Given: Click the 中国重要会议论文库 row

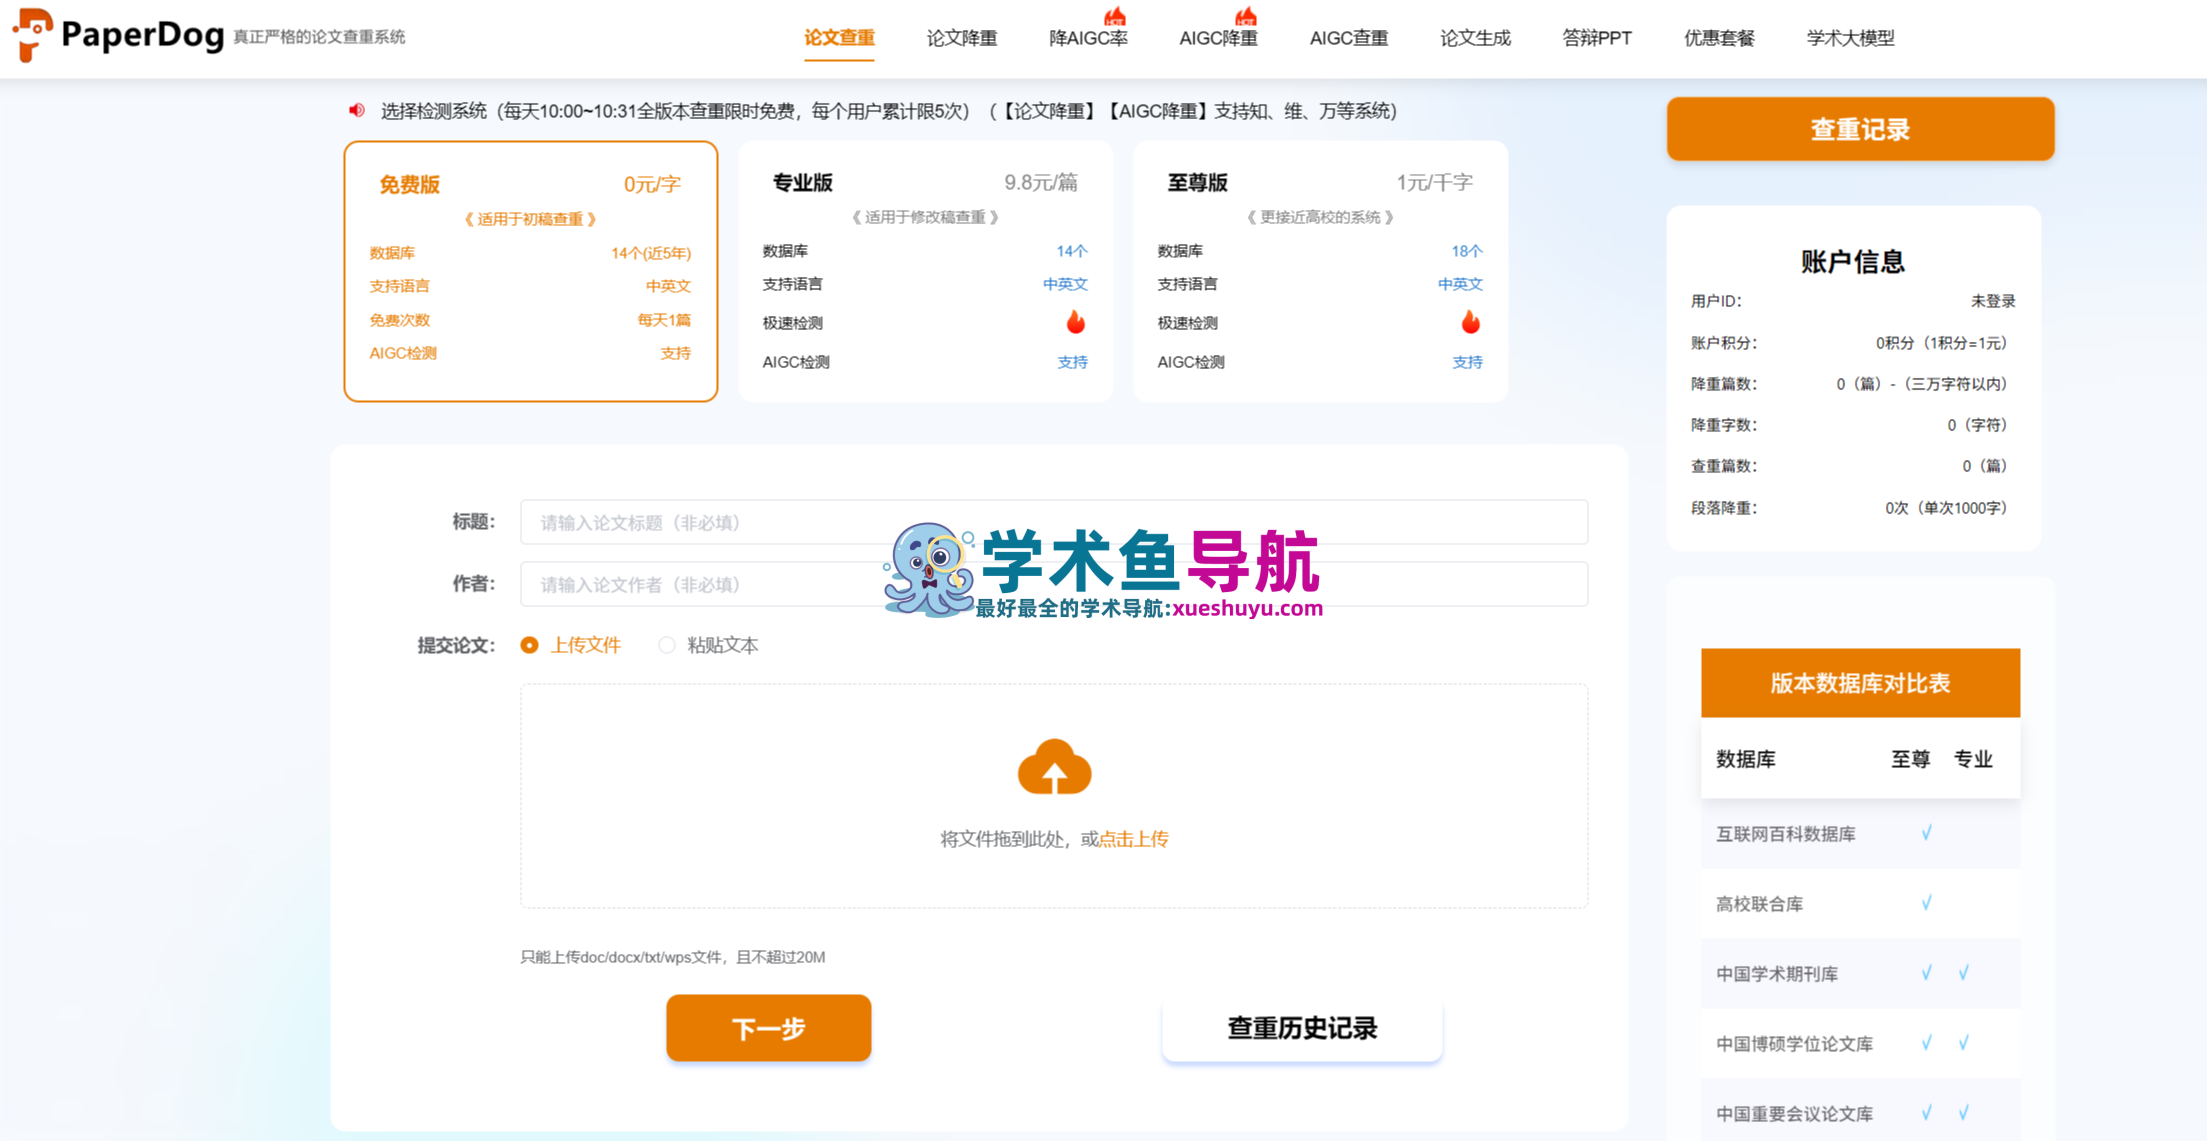Looking at the screenshot, I should click(1860, 1112).
